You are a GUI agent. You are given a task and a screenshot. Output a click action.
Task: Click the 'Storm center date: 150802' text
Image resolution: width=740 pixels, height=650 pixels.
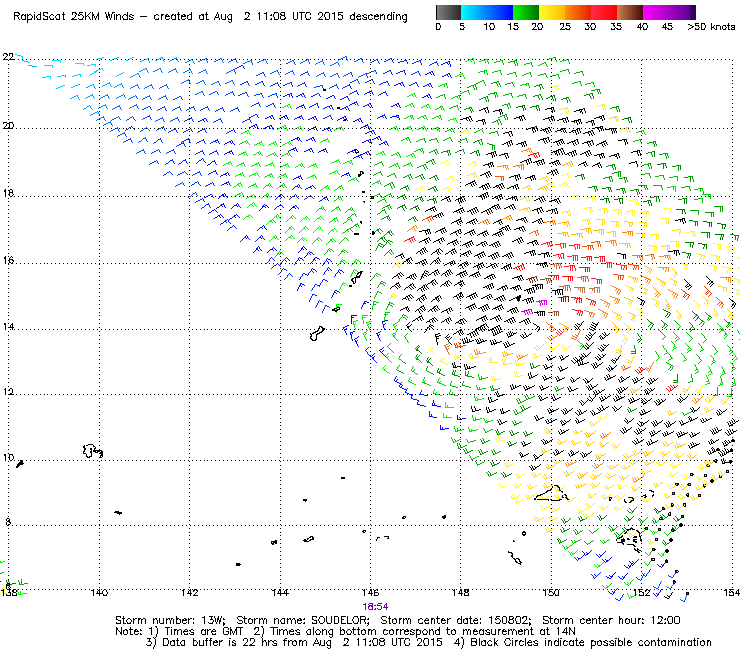[x=456, y=620]
